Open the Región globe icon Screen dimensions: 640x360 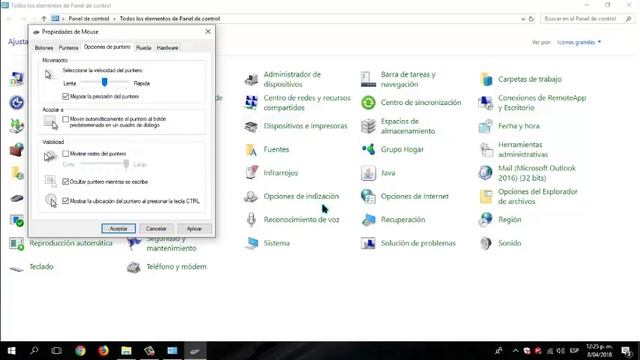(486, 220)
